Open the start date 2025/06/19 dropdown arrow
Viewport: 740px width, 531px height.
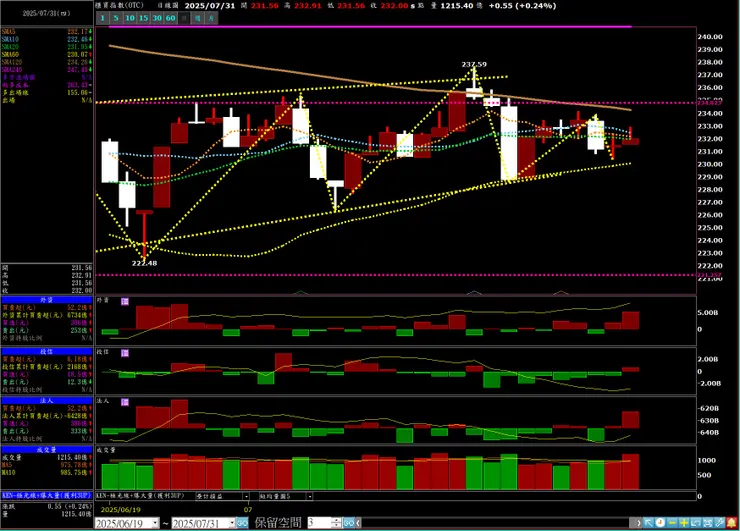[155, 523]
